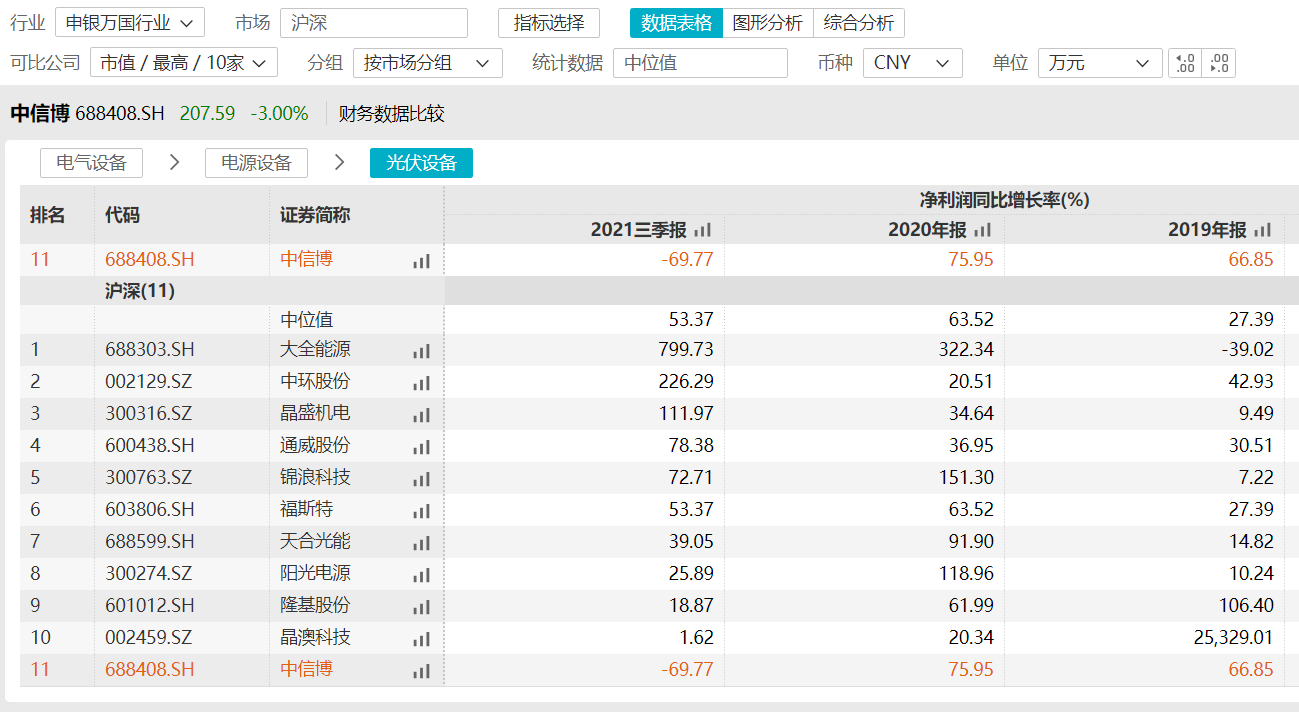Click chart icon beside 2020年报 header
1299x712 pixels.
(982, 231)
